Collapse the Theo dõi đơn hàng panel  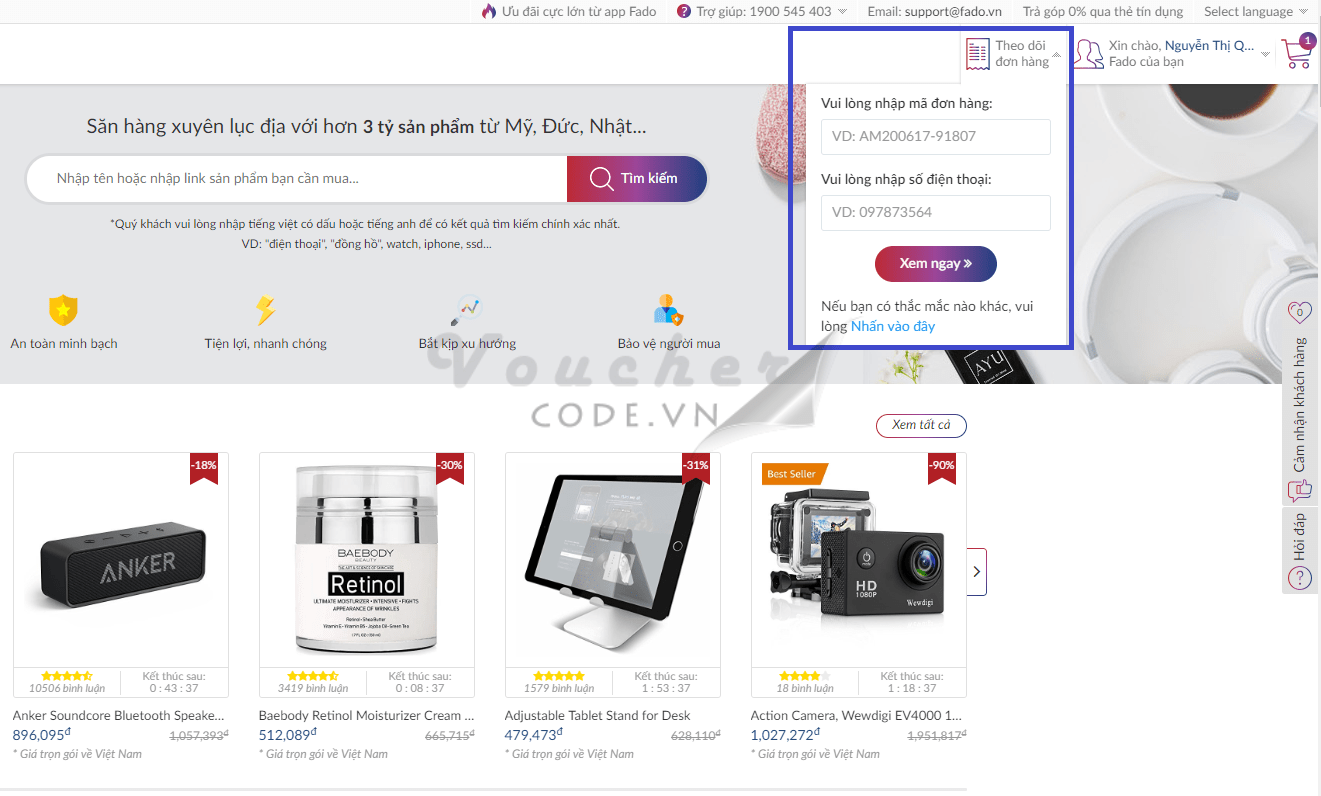(x=1057, y=55)
